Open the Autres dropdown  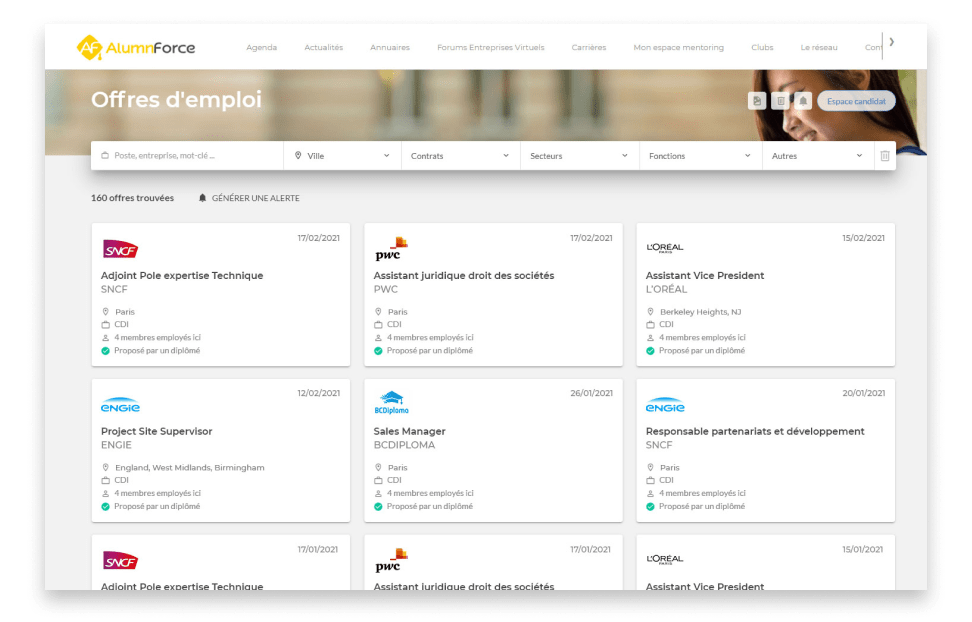818,156
